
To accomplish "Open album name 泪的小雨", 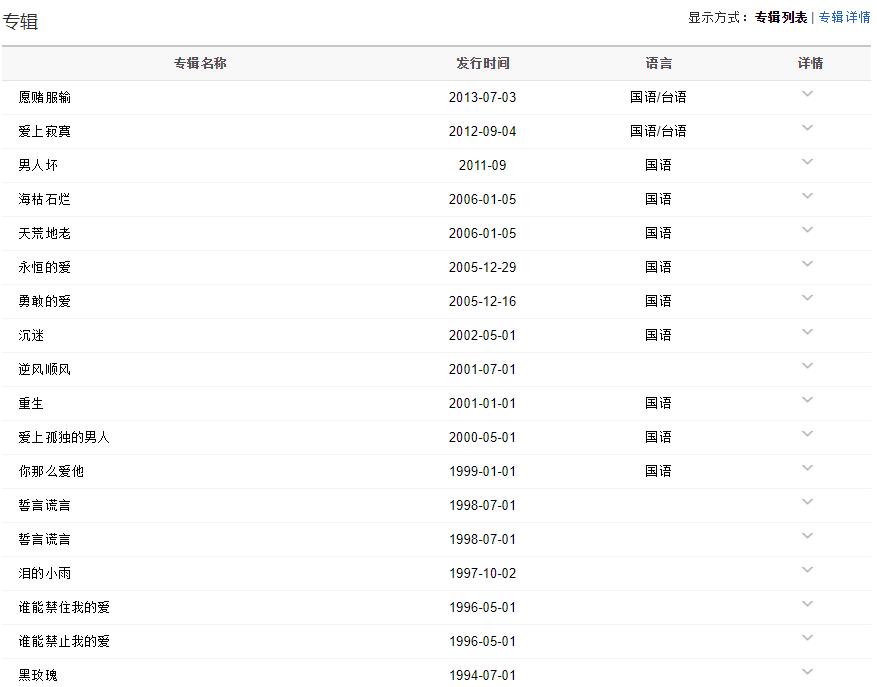I will (44, 573).
